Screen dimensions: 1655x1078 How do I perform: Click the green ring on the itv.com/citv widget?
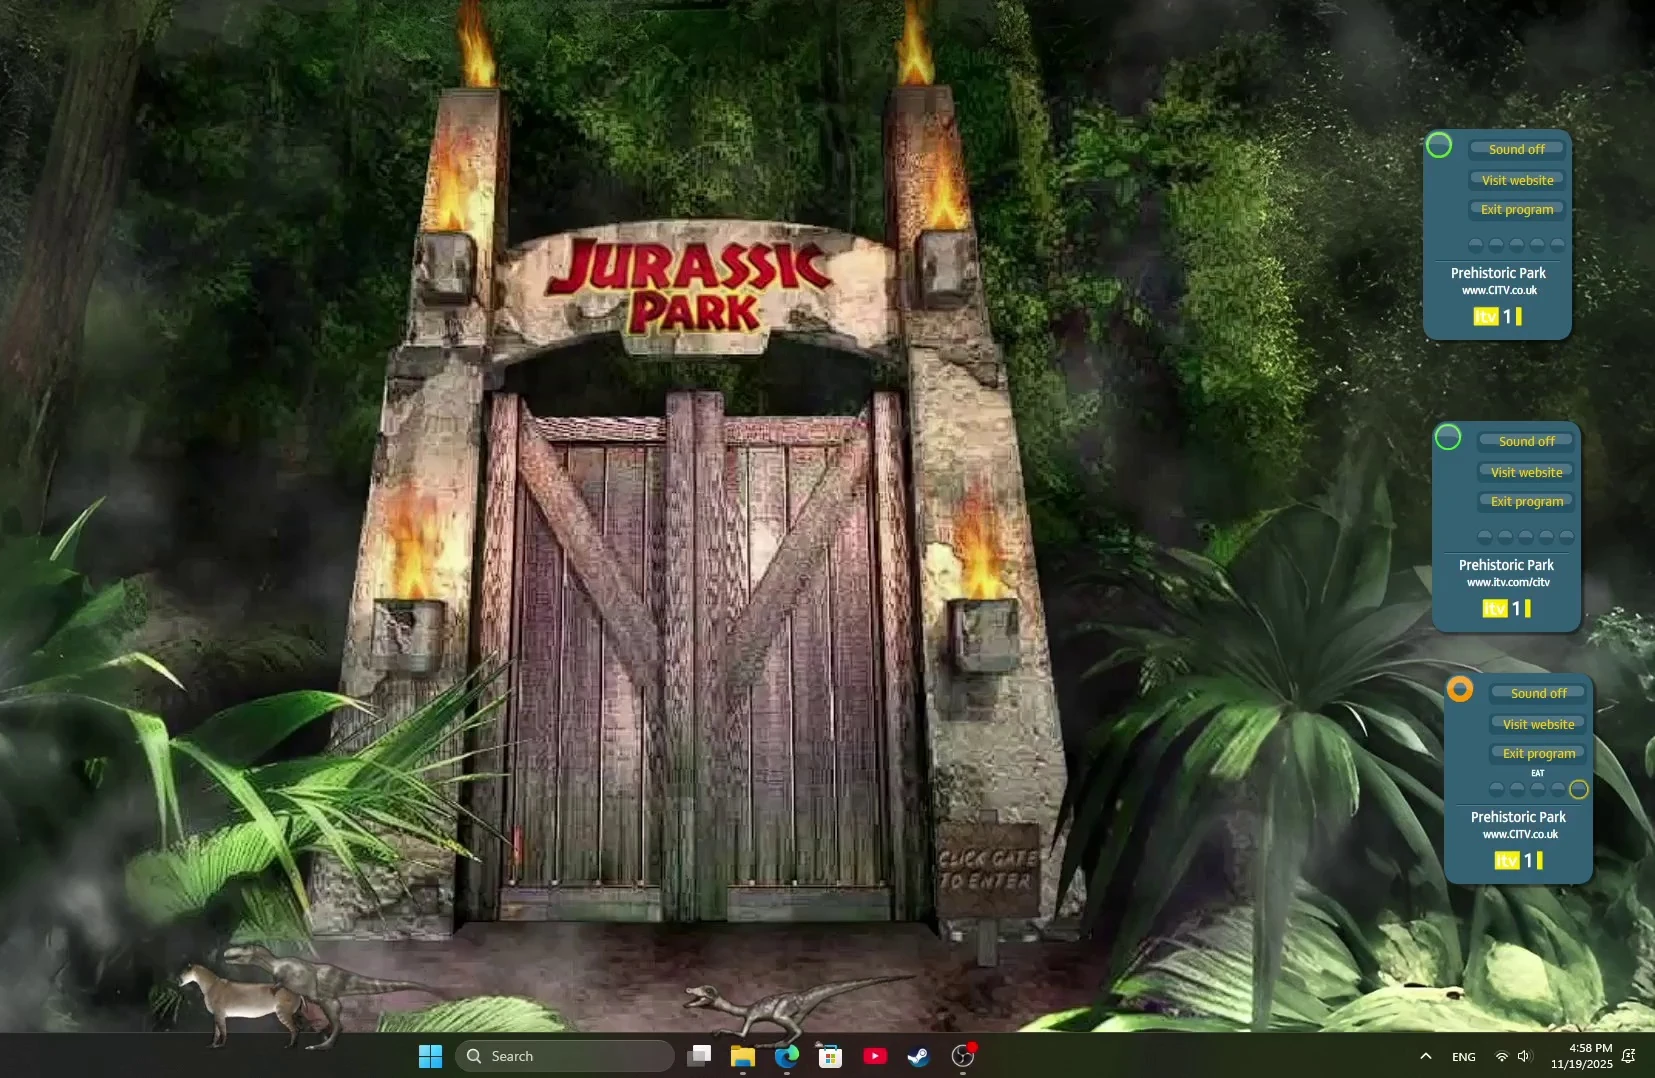(1448, 437)
